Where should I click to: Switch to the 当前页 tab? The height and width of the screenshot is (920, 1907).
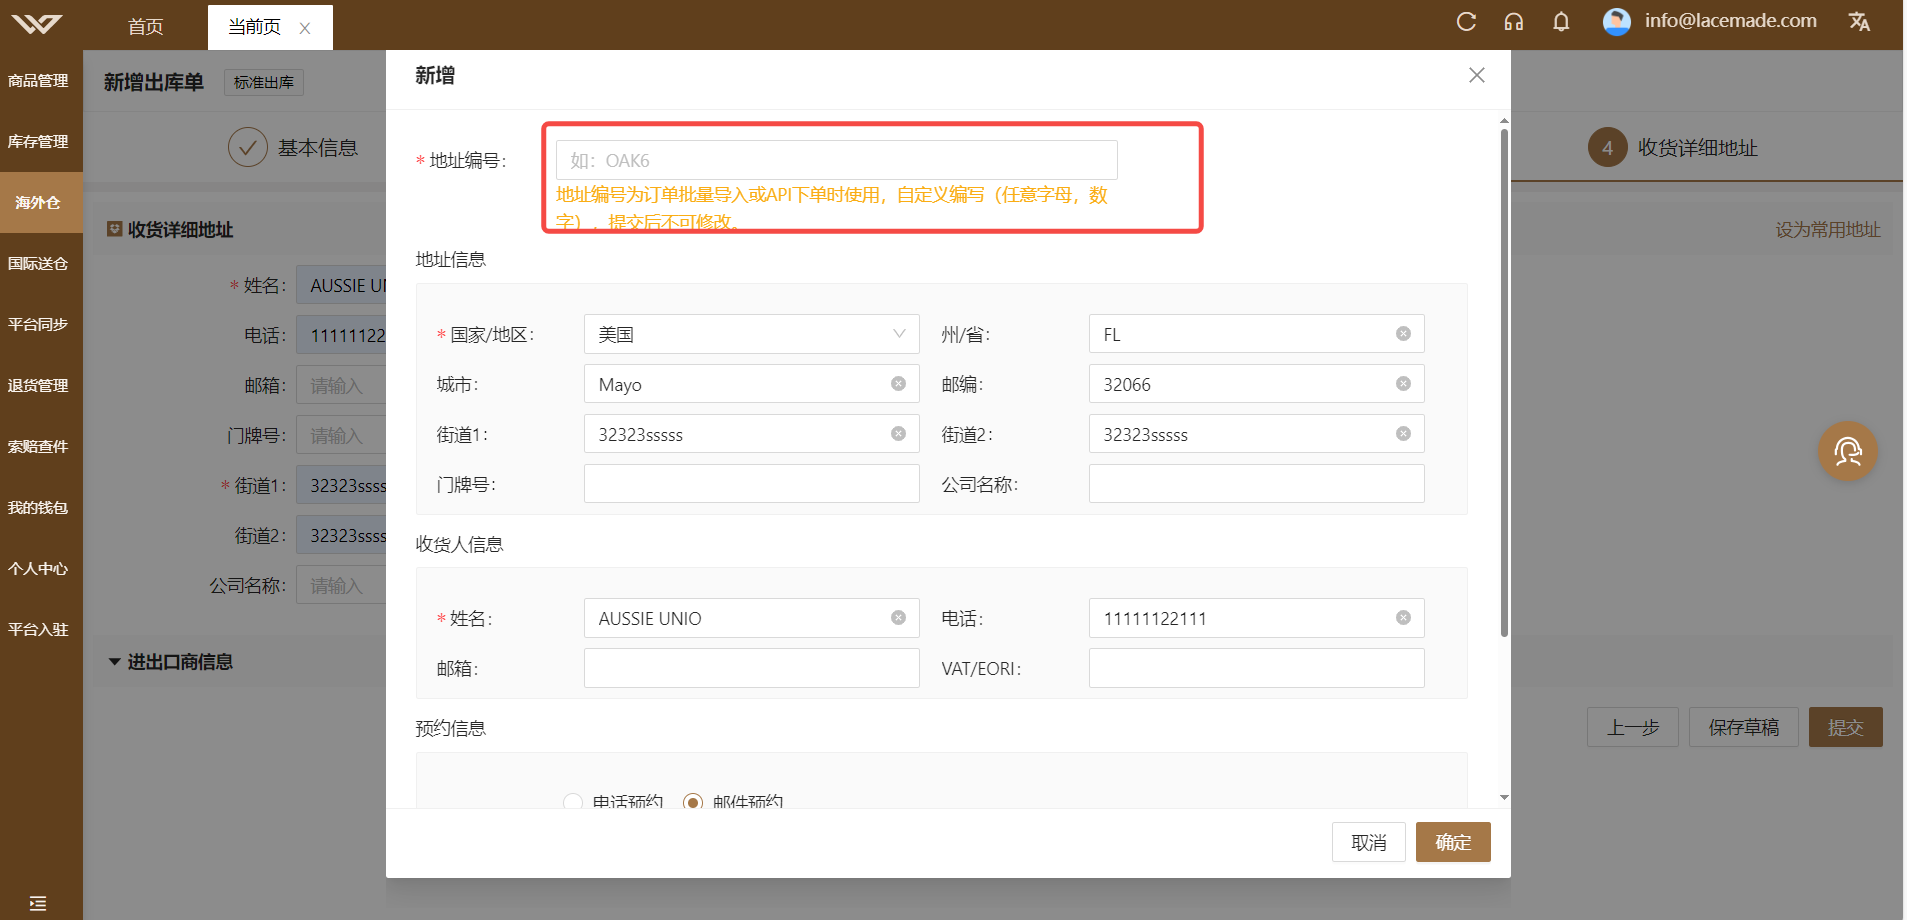point(254,27)
